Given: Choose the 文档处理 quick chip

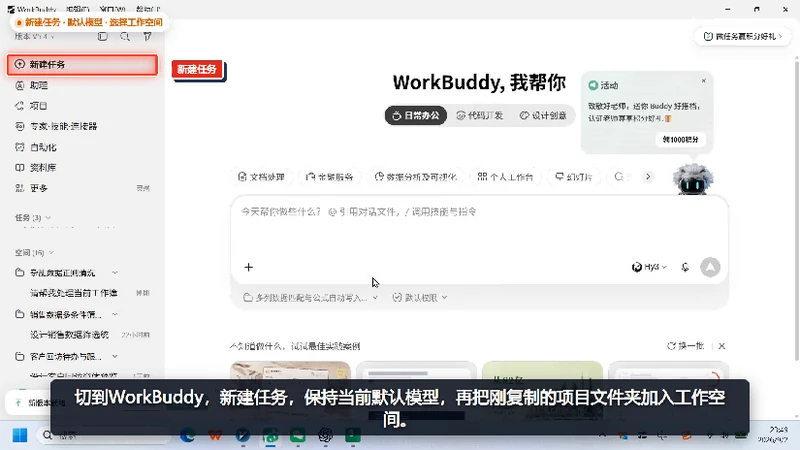Looking at the screenshot, I should point(261,177).
